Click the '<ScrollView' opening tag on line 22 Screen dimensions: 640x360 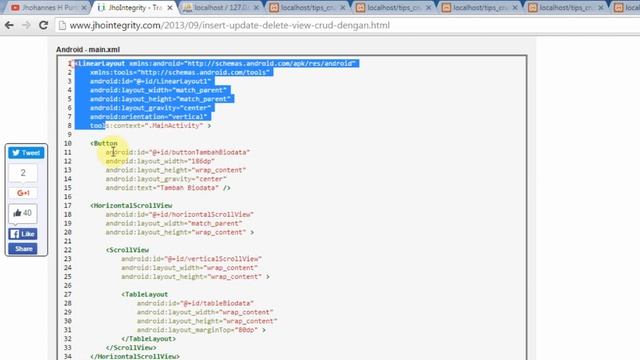click(x=127, y=250)
